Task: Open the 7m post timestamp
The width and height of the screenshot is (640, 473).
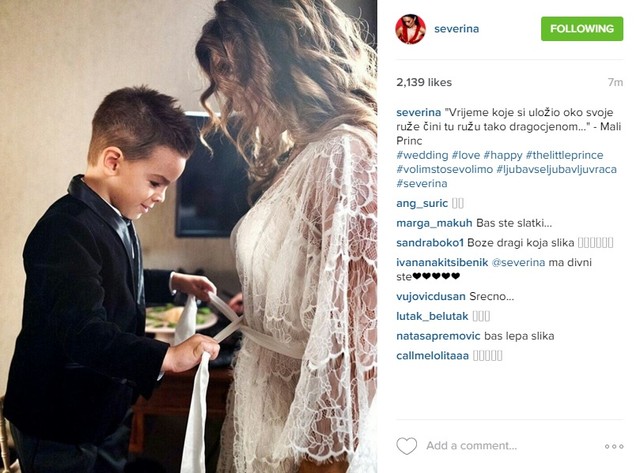Action: [x=615, y=82]
